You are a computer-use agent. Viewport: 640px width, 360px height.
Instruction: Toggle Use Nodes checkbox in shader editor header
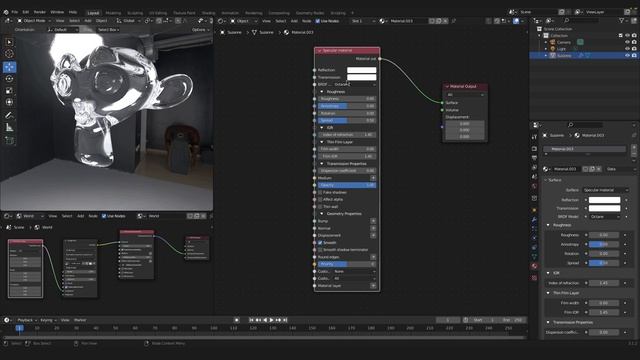point(318,21)
